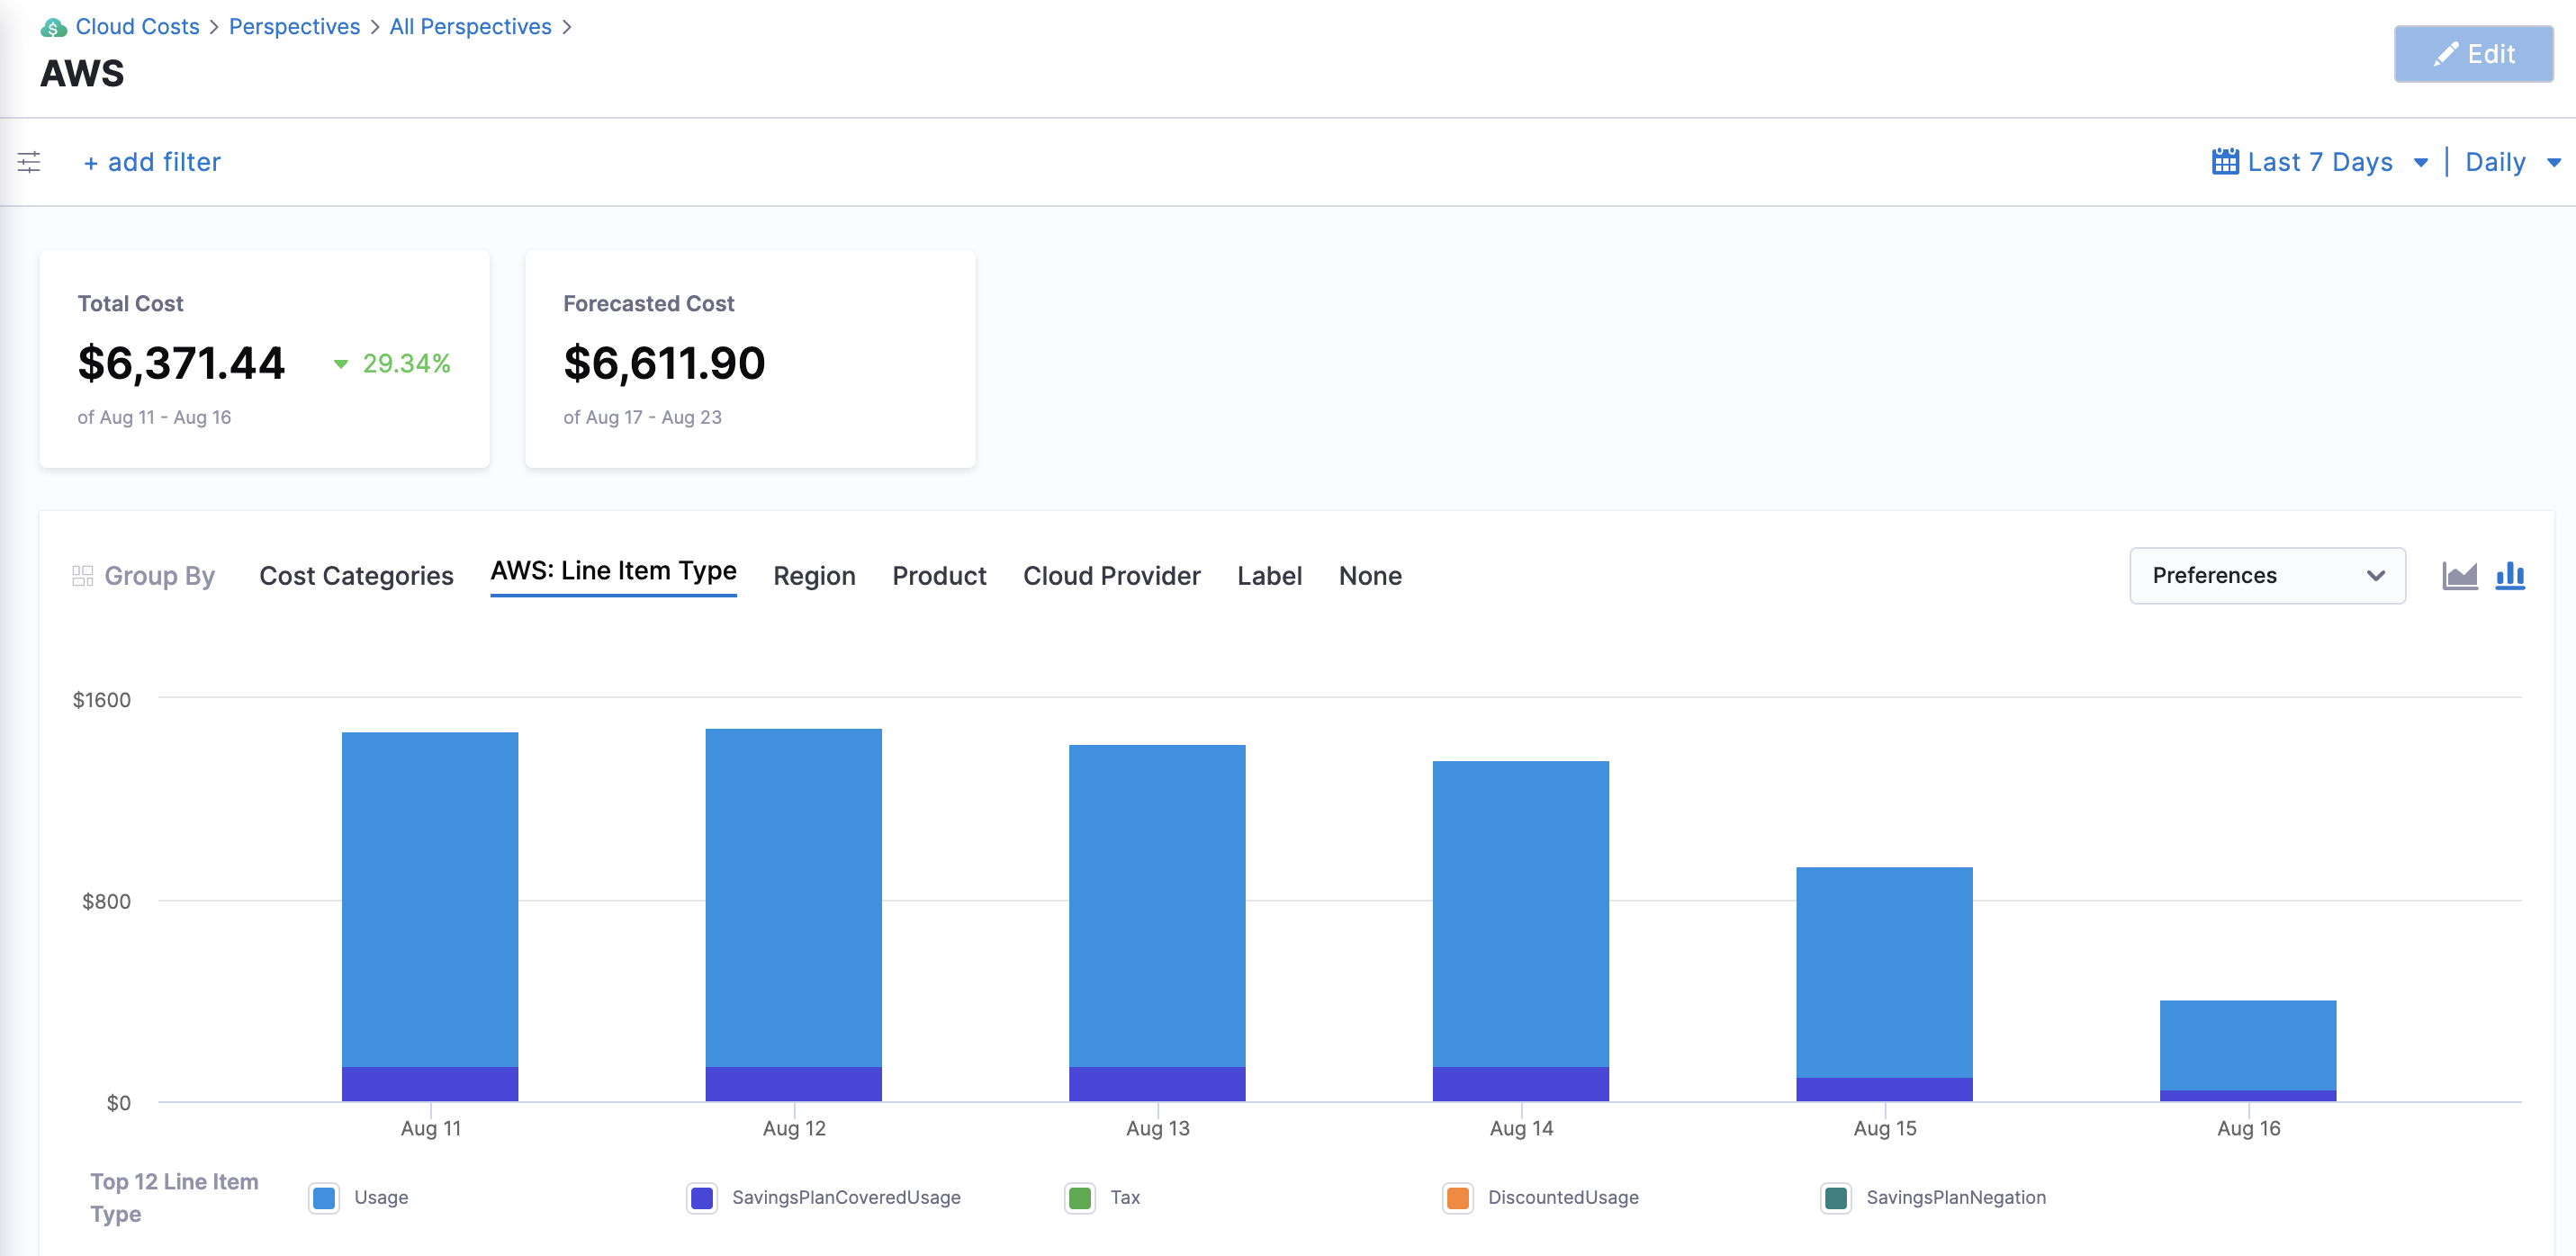Group by Product

pos(939,576)
